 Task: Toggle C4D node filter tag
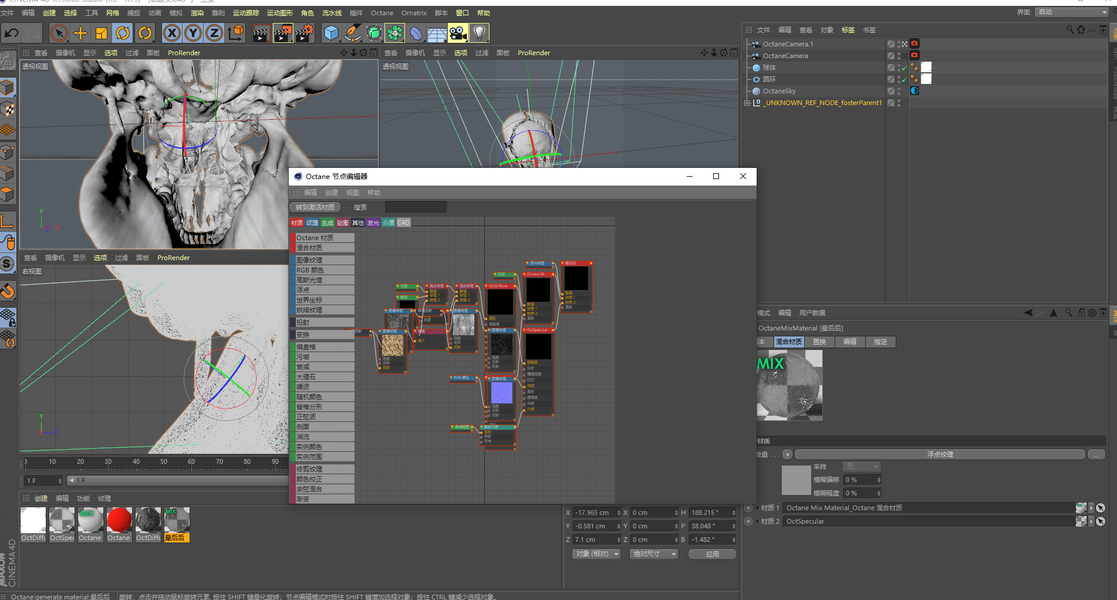point(403,223)
